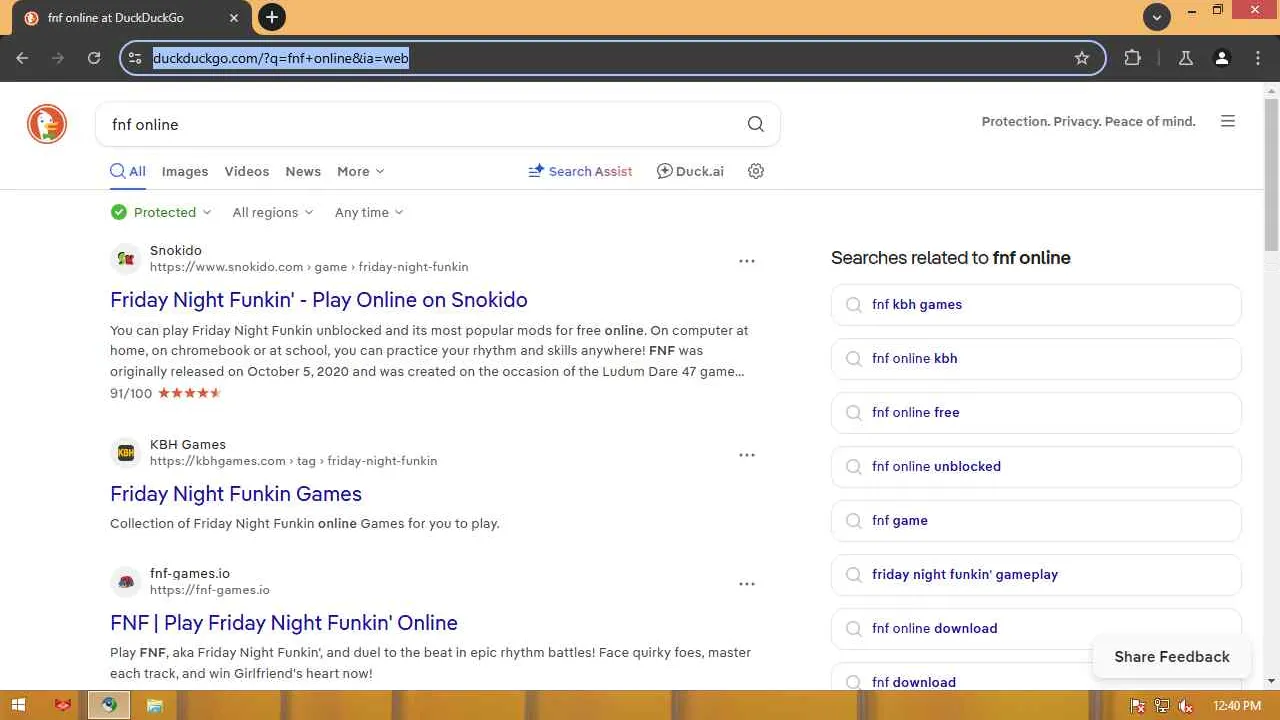Select the All results tab
This screenshot has width=1280, height=720.
coord(128,171)
